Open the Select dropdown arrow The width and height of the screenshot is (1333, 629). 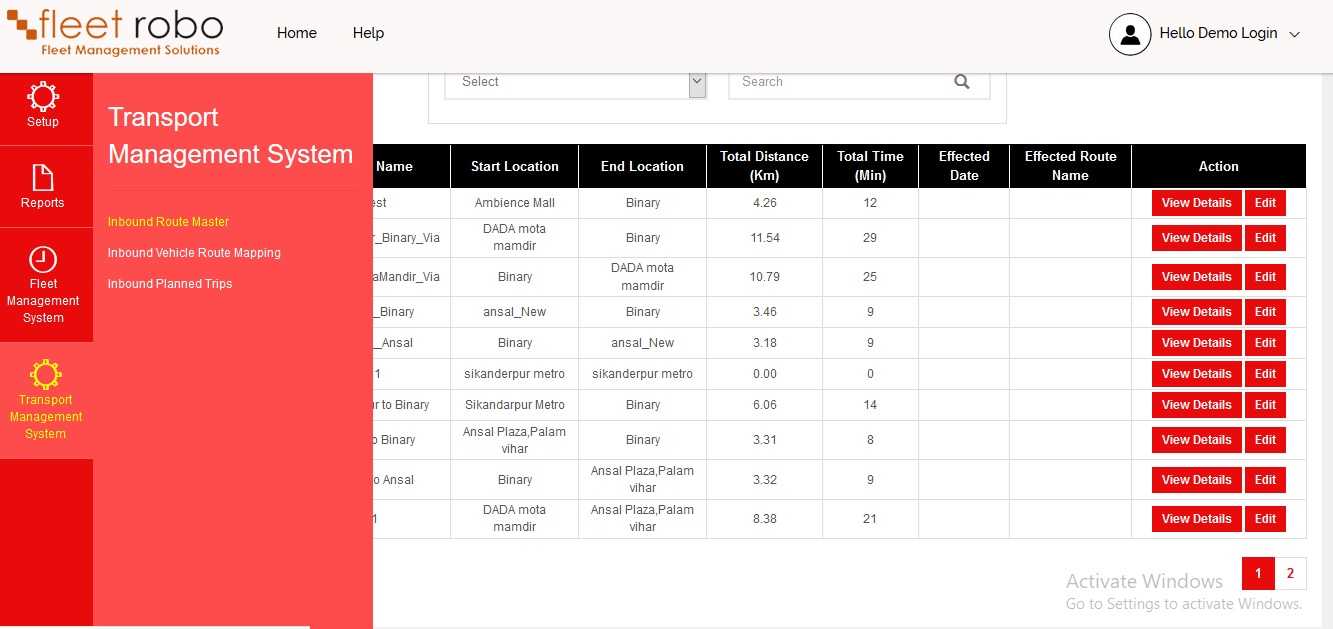pyautogui.click(x=697, y=82)
